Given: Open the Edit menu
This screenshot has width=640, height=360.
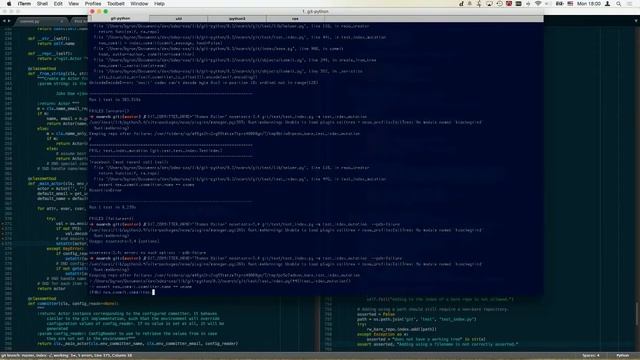Looking at the screenshot, I should [58, 4].
